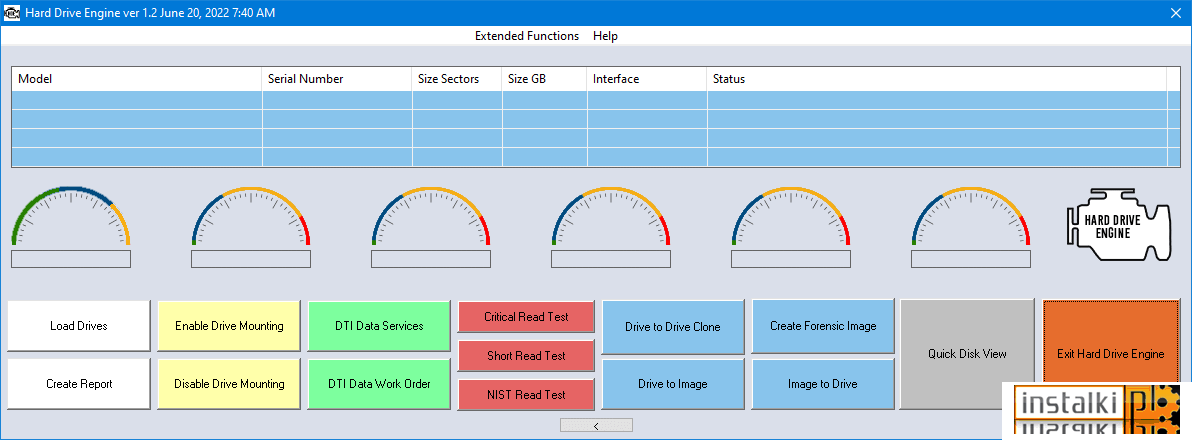
Task: Start a Drive to Drive Clone
Action: 673,327
